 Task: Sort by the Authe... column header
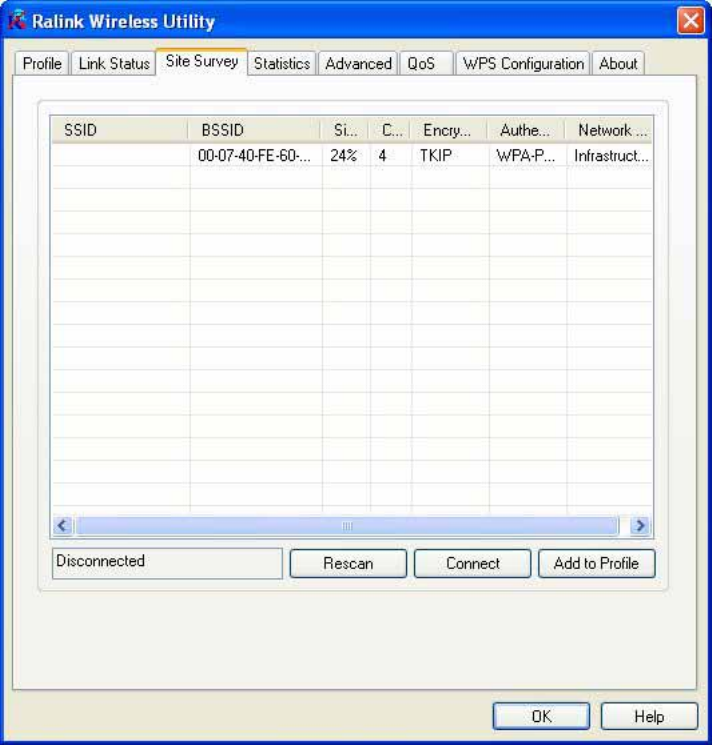tap(526, 130)
